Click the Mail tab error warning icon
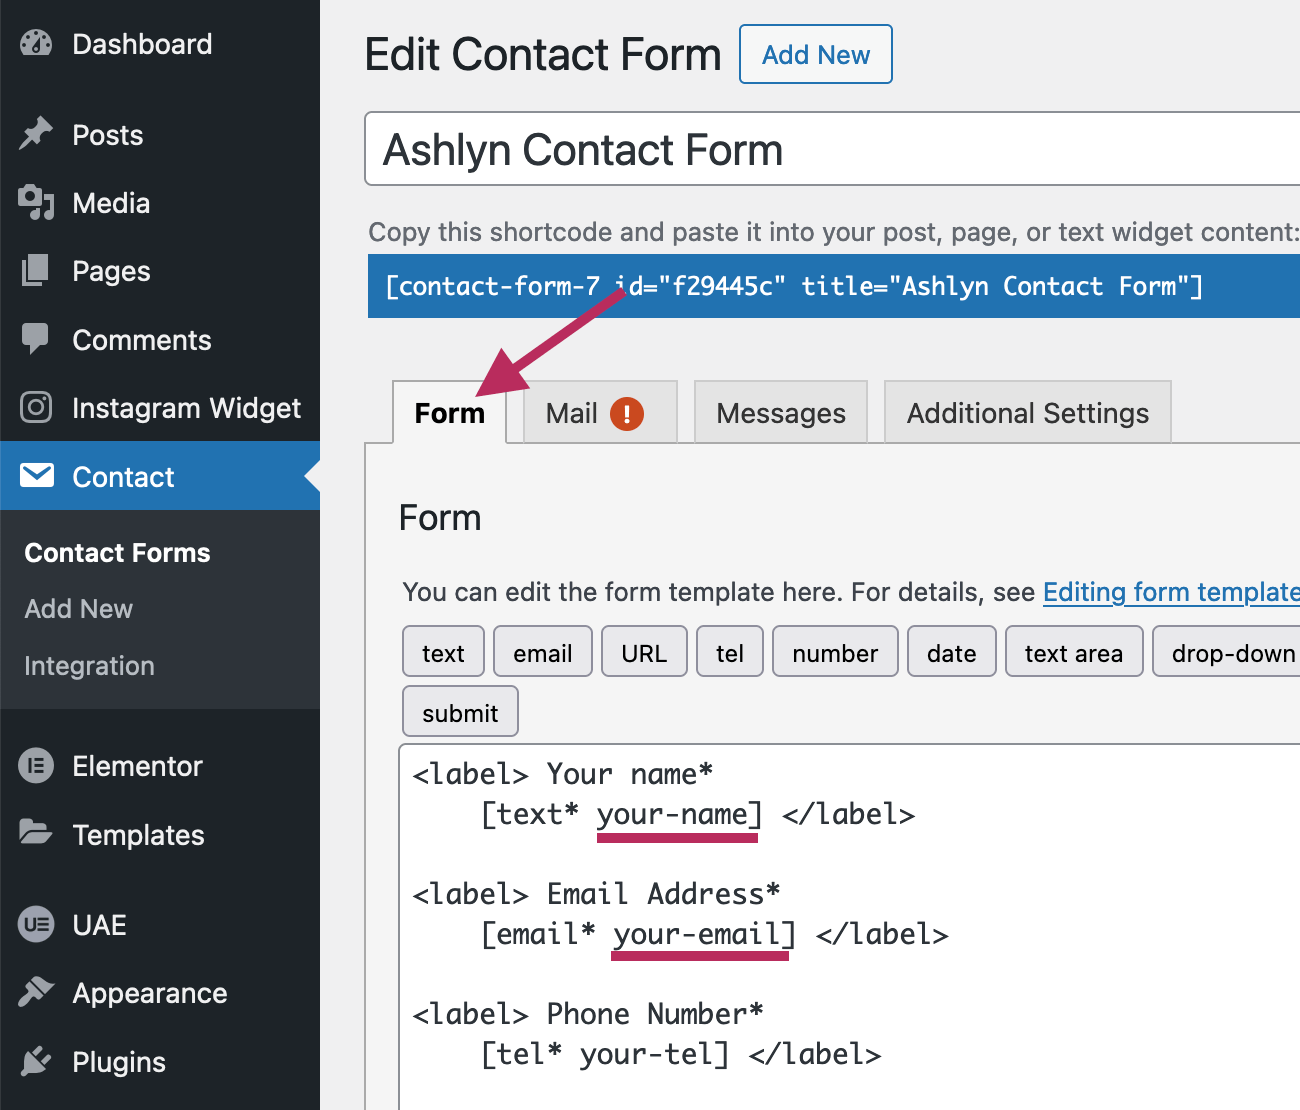This screenshot has height=1110, width=1300. (627, 413)
